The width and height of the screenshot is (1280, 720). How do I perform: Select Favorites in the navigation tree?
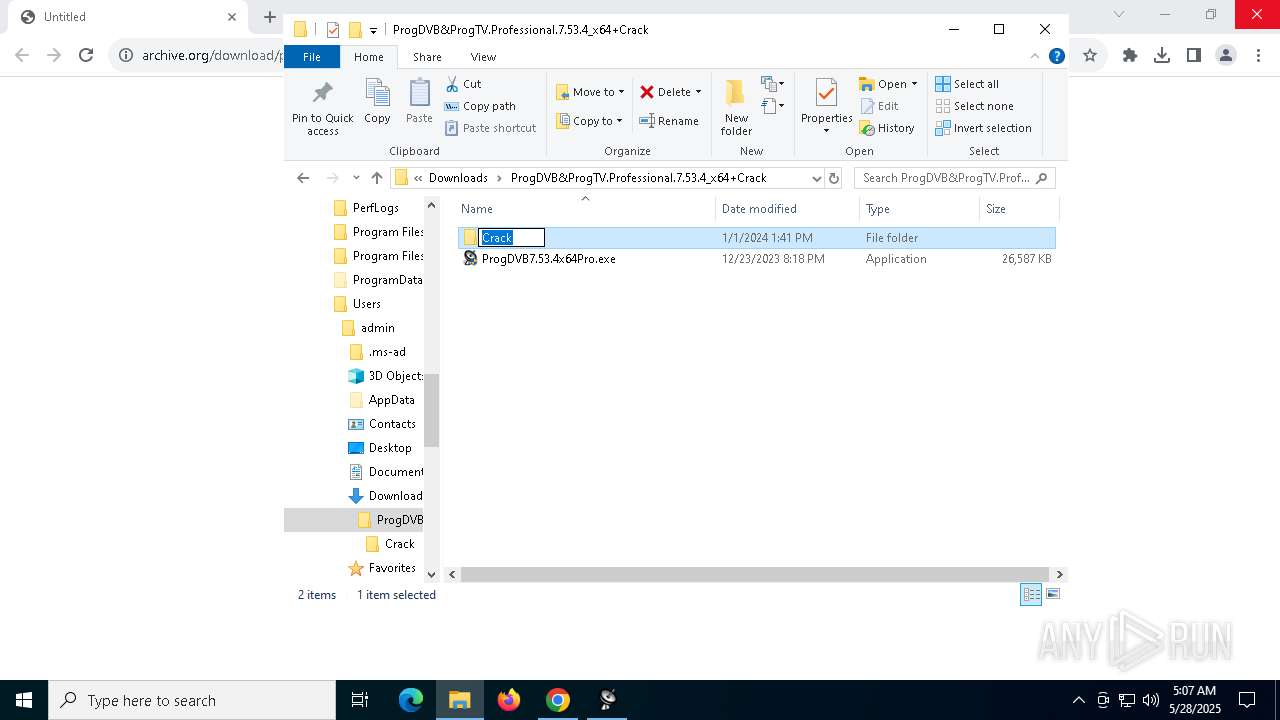(391, 568)
